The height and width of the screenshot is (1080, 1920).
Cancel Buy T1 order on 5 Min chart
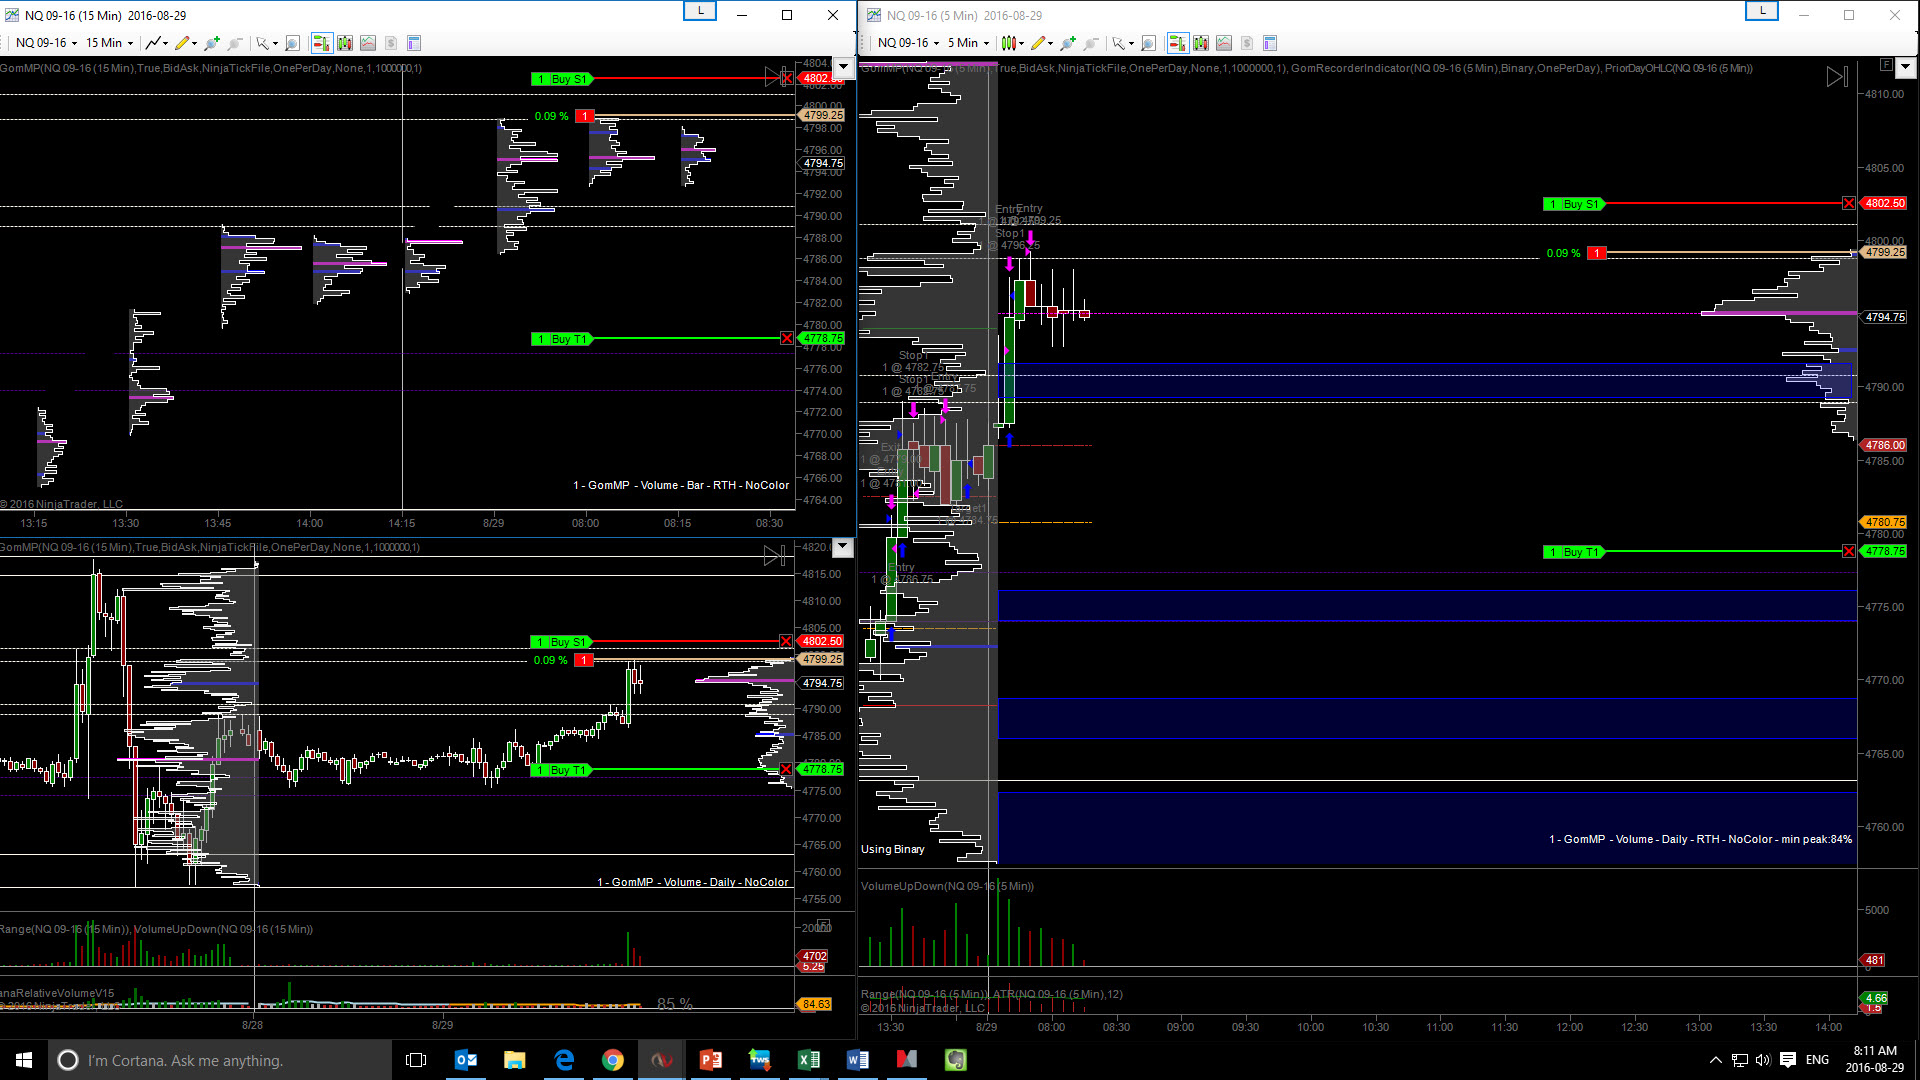[1849, 552]
